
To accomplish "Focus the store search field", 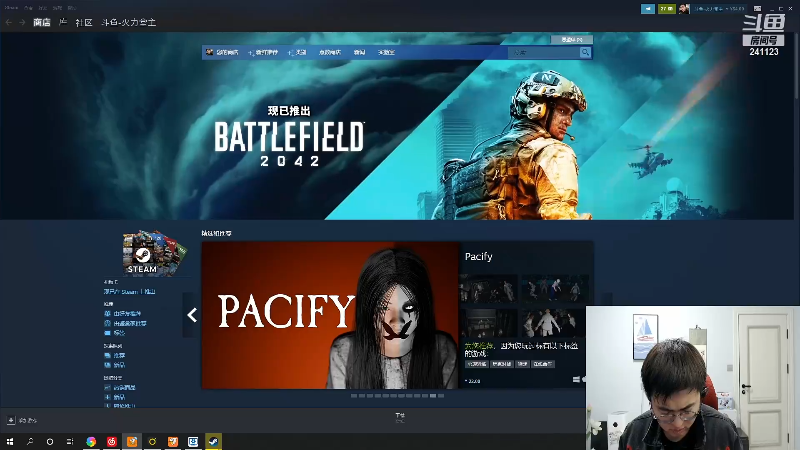I will pyautogui.click(x=543, y=52).
